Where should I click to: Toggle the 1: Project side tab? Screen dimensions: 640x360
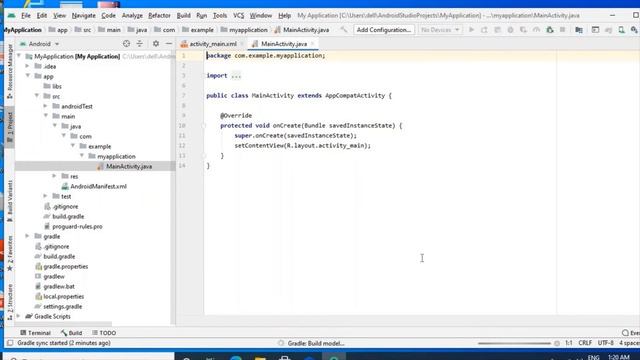9,127
